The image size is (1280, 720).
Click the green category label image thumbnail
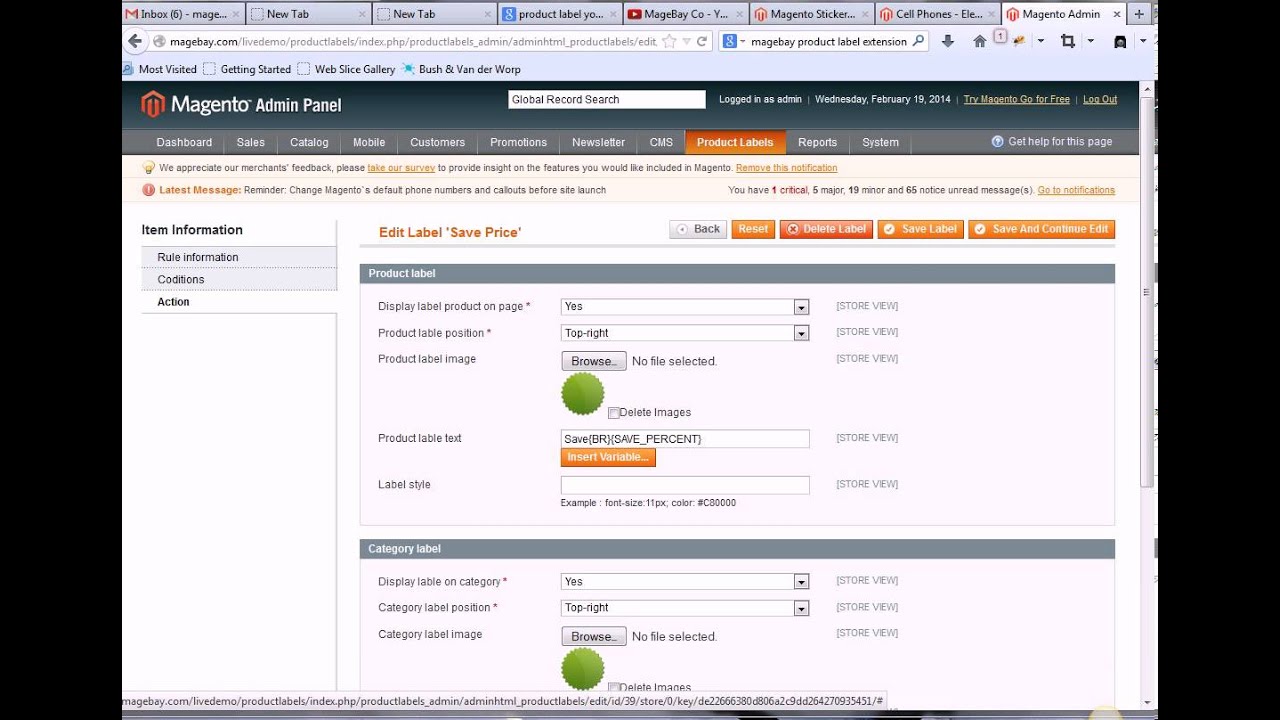pos(583,668)
